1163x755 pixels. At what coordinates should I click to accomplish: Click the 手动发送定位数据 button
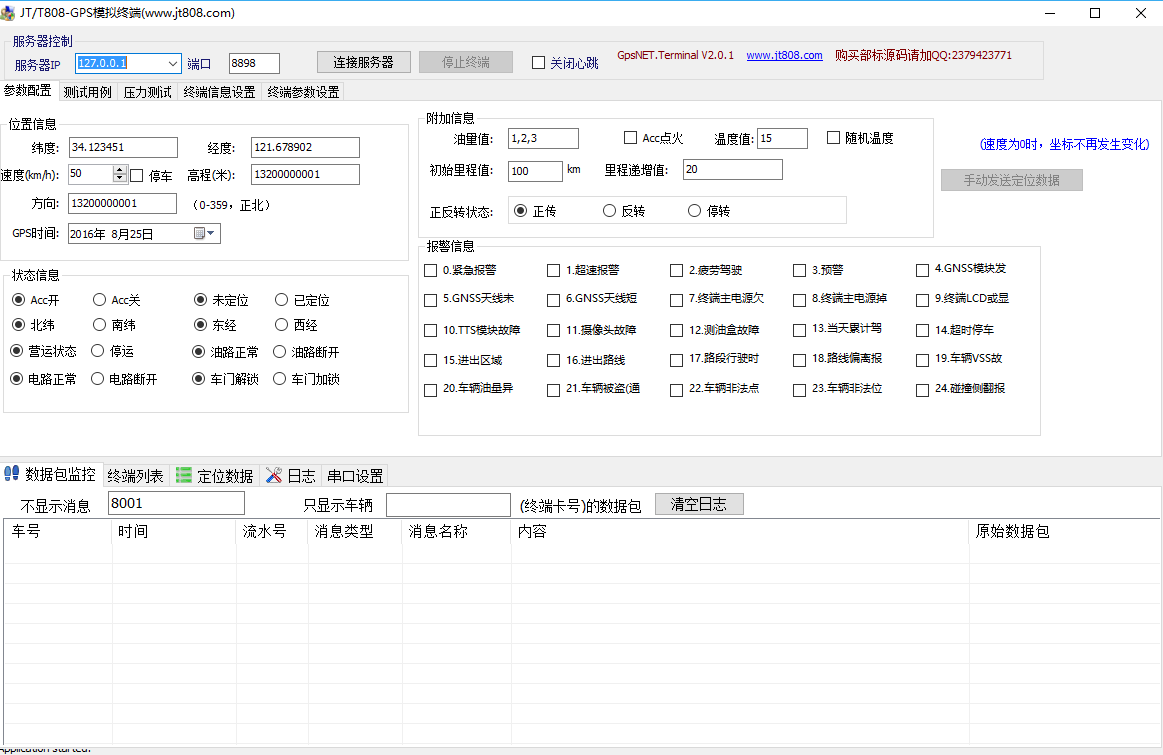click(x=1012, y=180)
